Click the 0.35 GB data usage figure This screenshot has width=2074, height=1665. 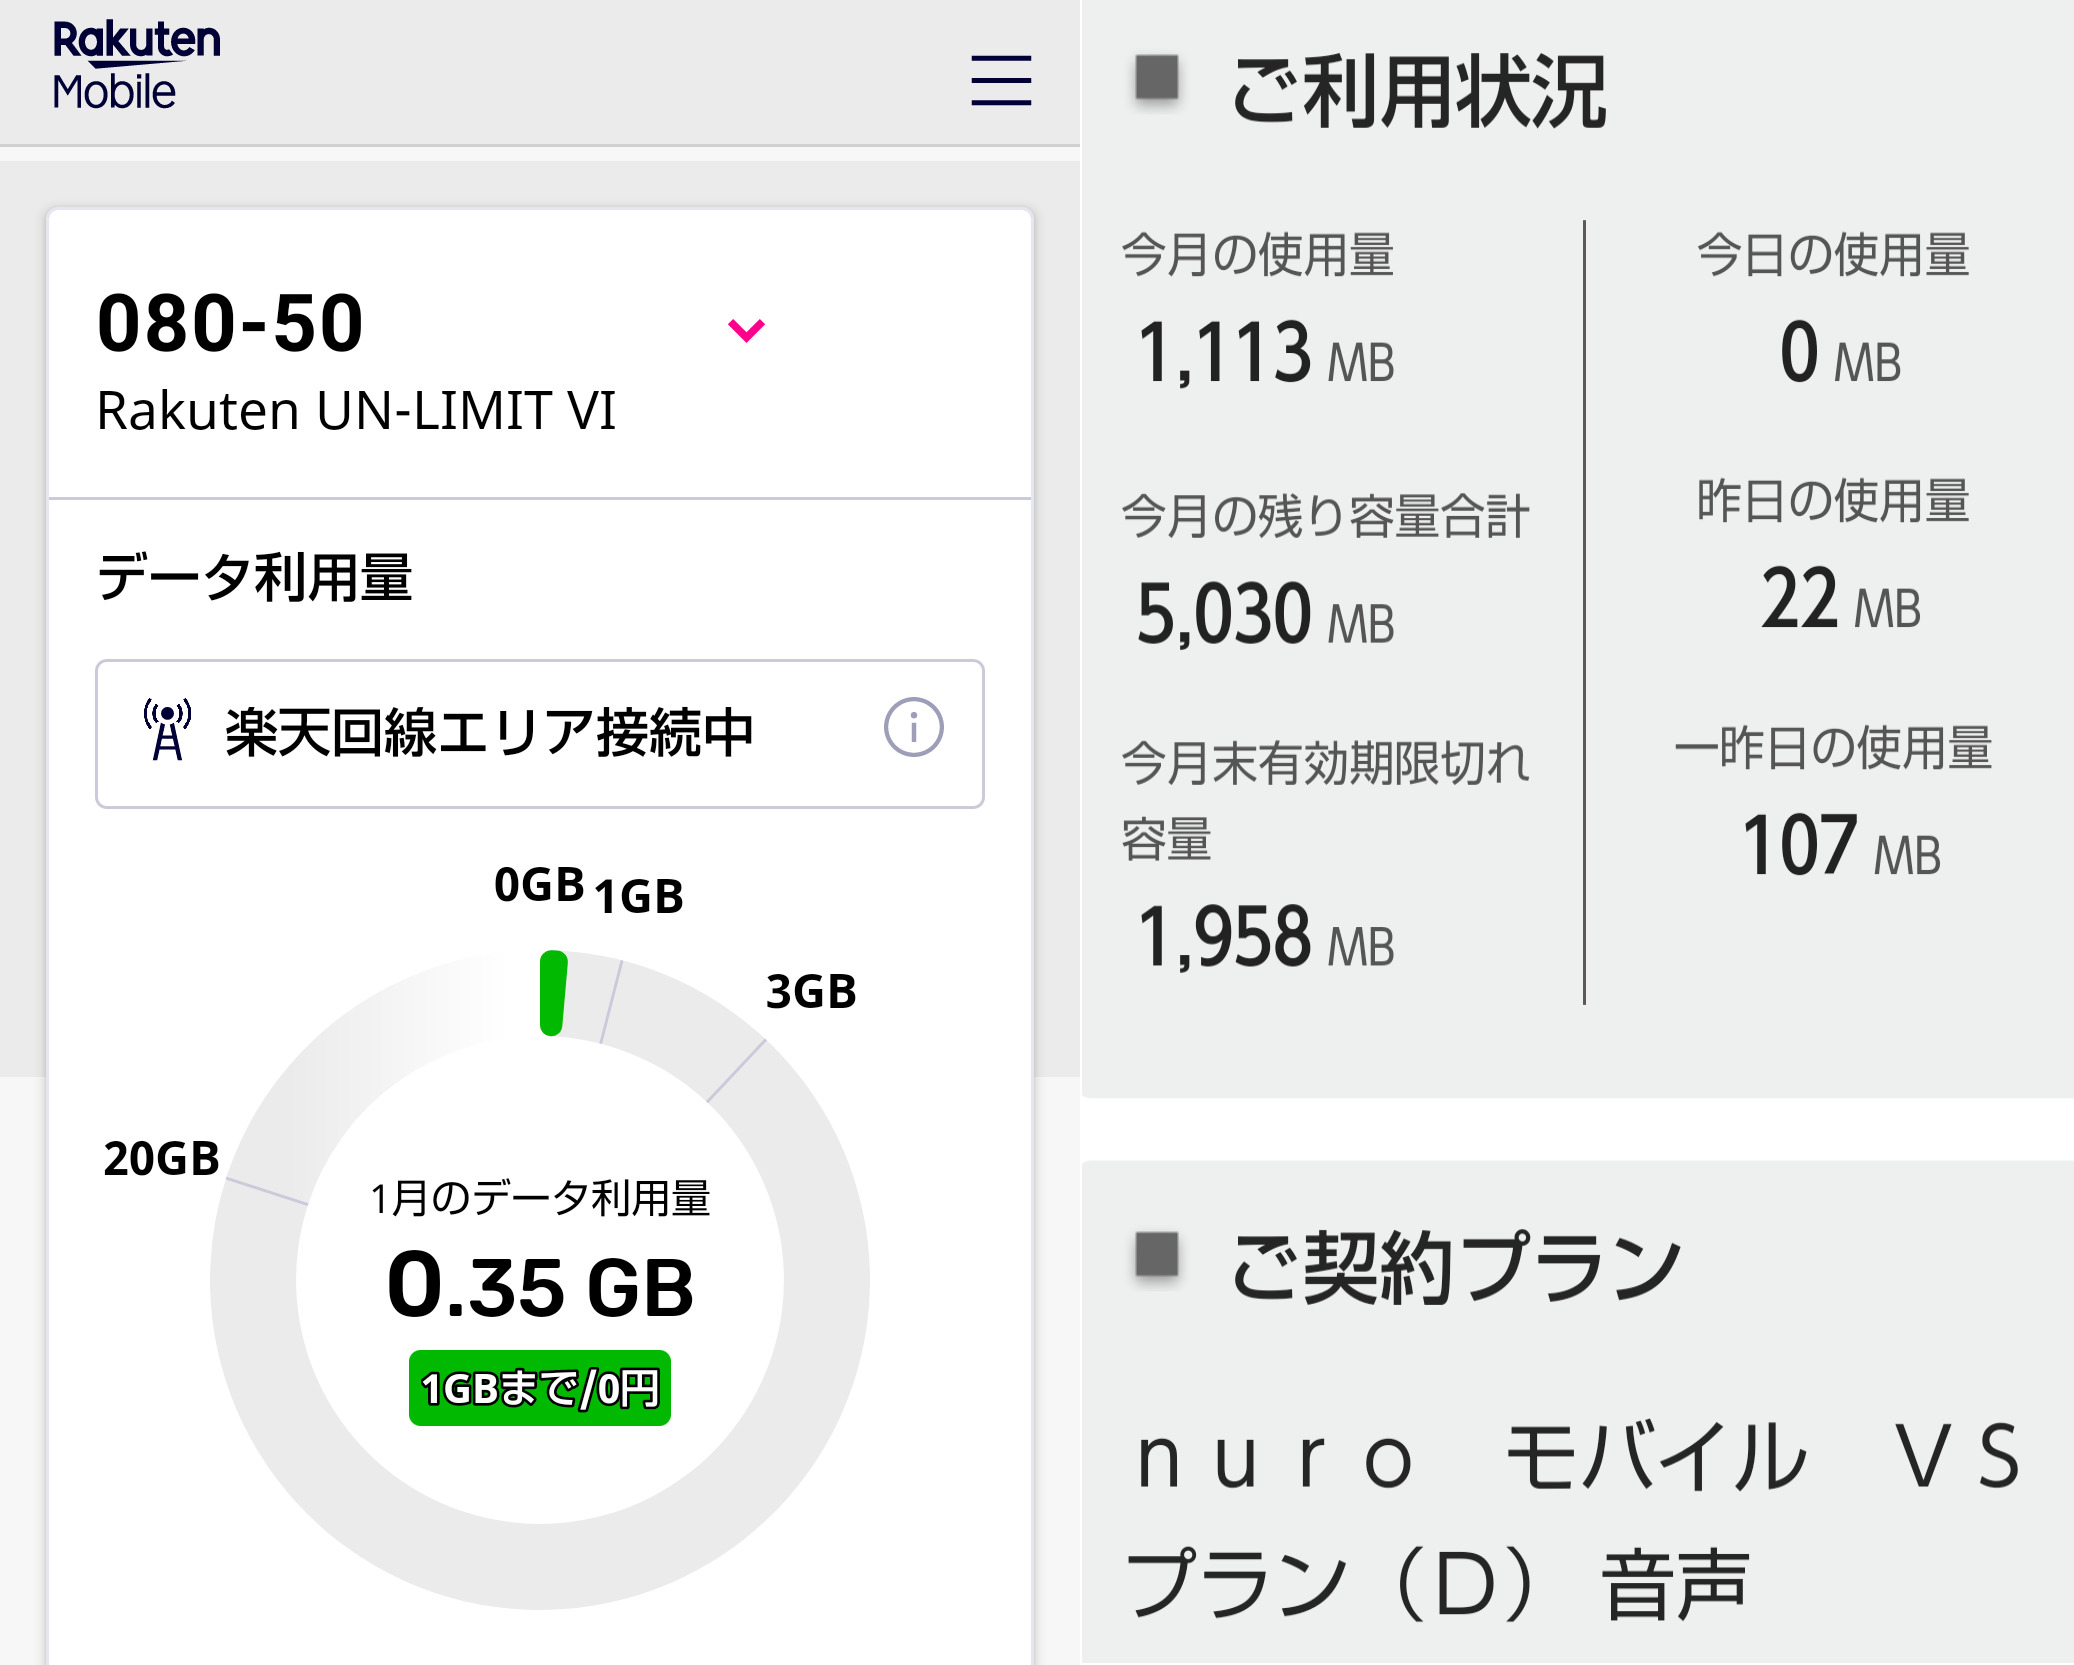(x=539, y=1286)
